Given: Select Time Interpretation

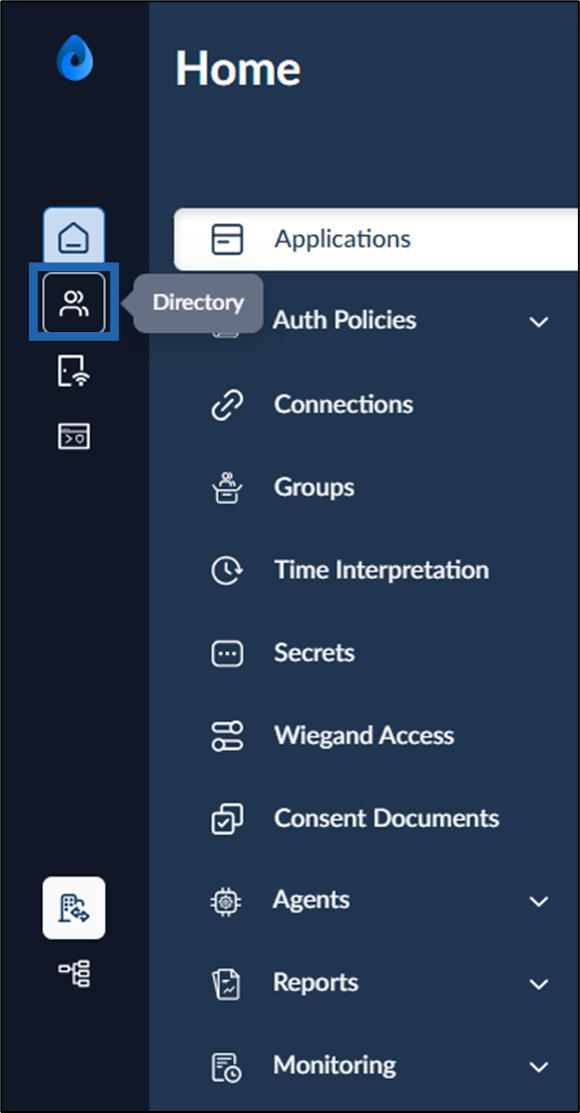Looking at the screenshot, I should (x=381, y=570).
